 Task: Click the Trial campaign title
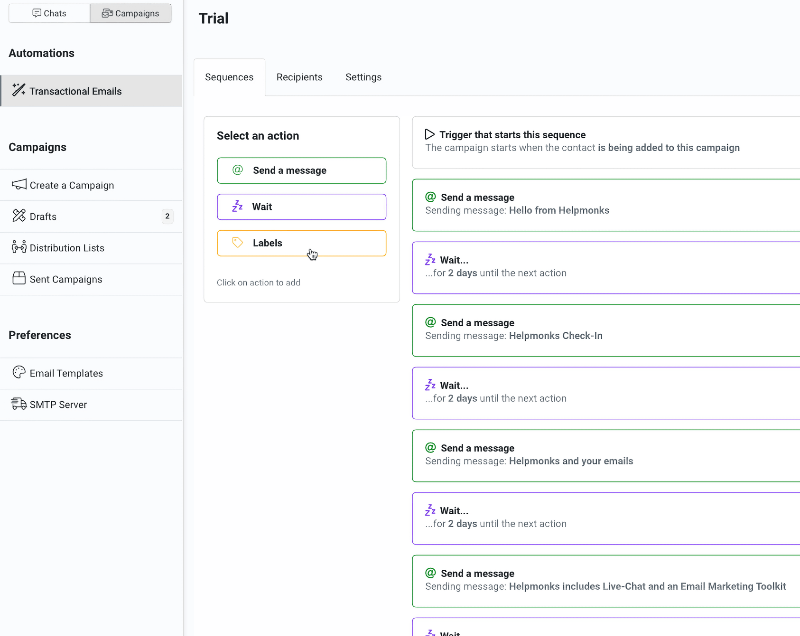tap(213, 18)
